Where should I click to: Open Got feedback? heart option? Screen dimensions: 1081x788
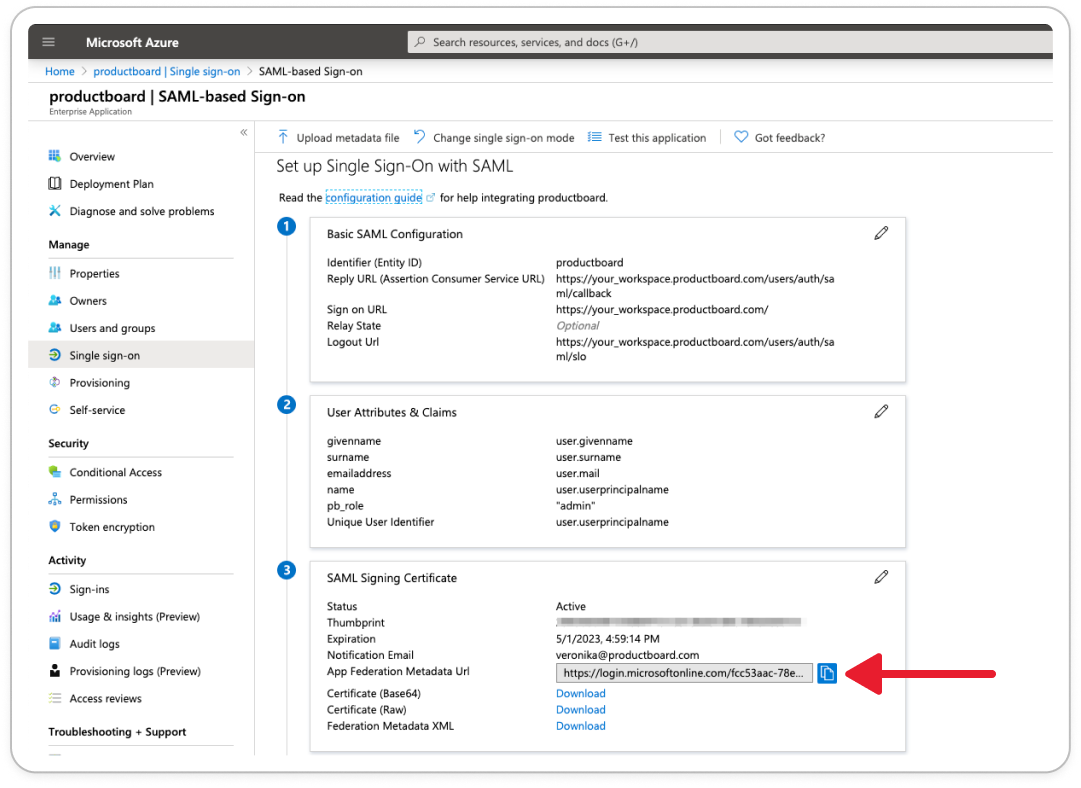click(779, 138)
